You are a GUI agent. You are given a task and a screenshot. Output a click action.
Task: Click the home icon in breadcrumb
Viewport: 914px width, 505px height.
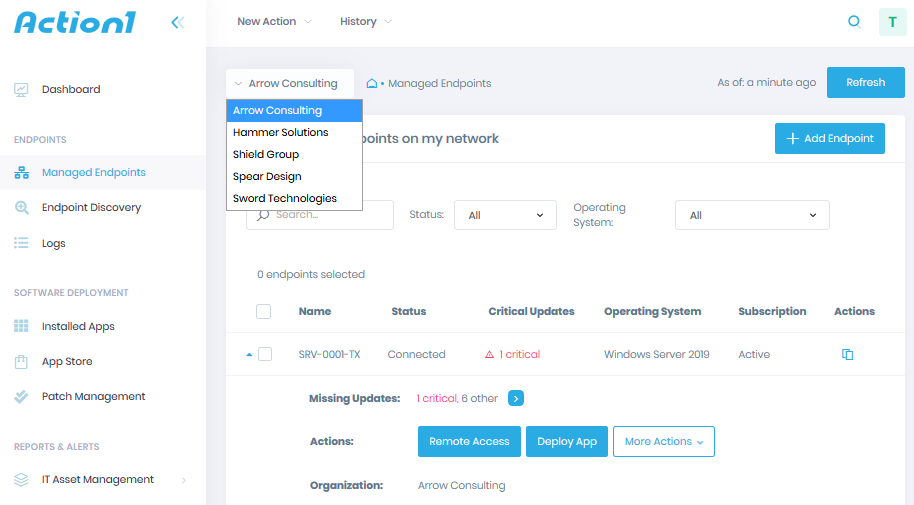tap(371, 83)
